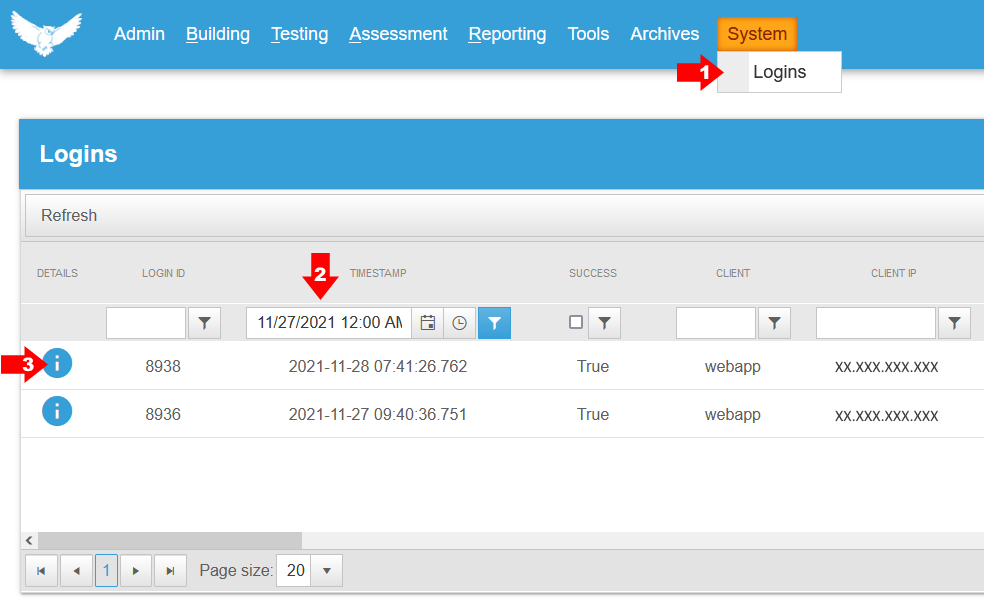The image size is (984, 613).
Task: Open the Timestamp clock time picker
Action: coord(459,322)
